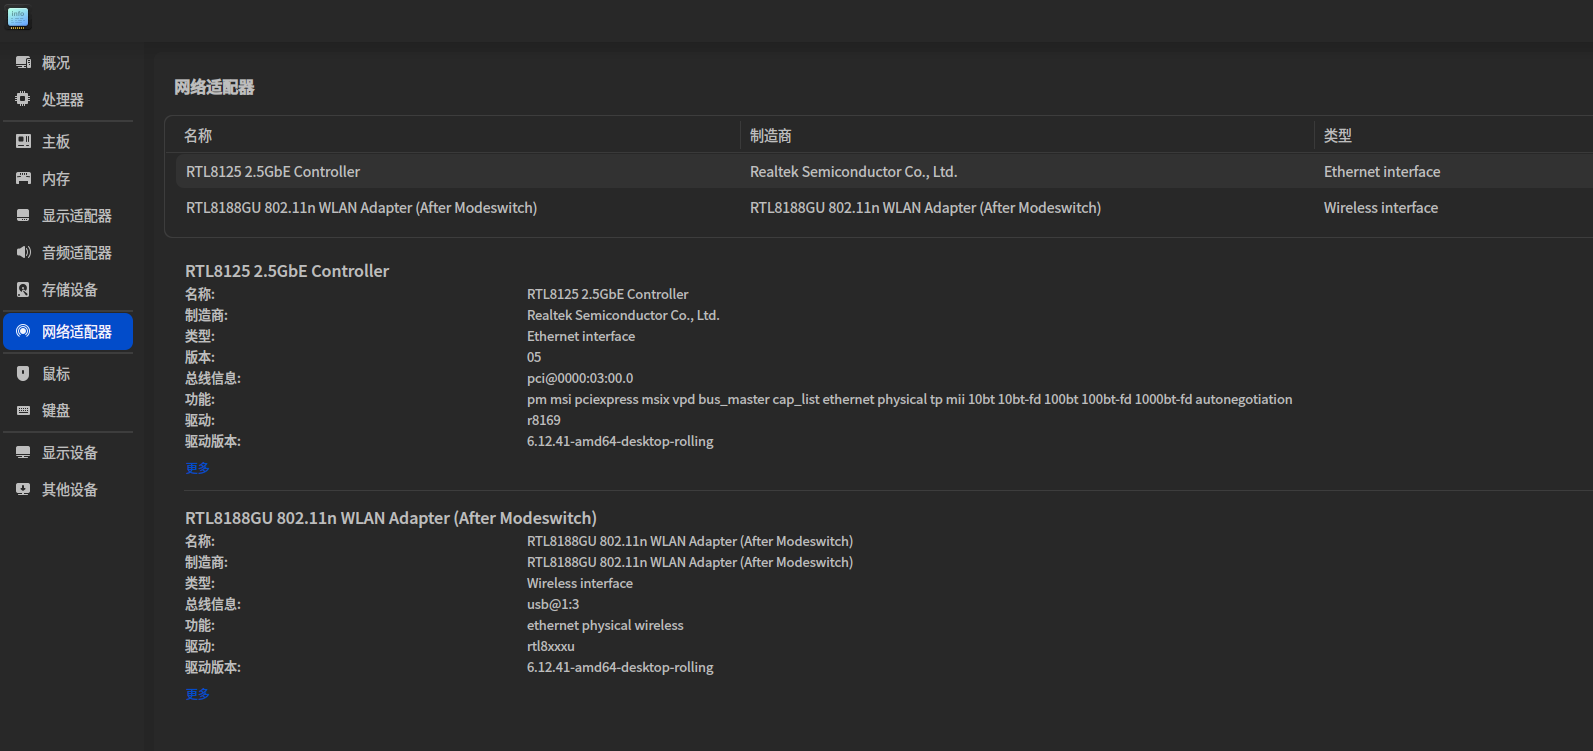Screen dimensions: 1593x751
Task: Sort by 制造商 column header
Action: (770, 135)
